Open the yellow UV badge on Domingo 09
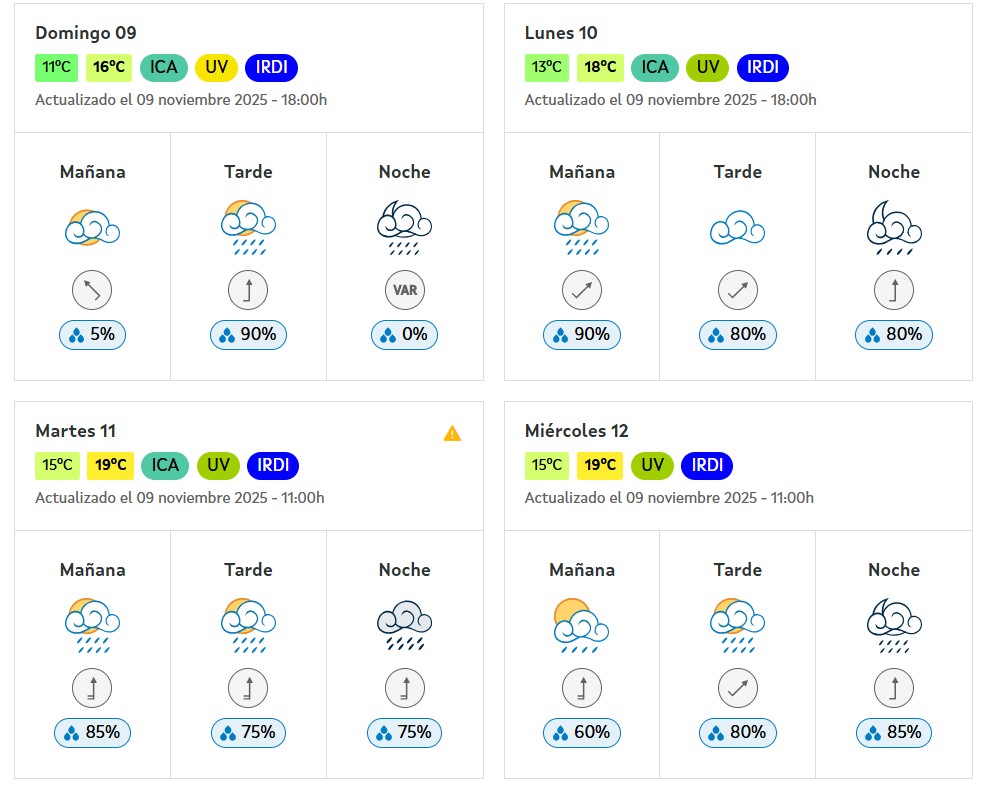982x787 pixels. coord(217,68)
